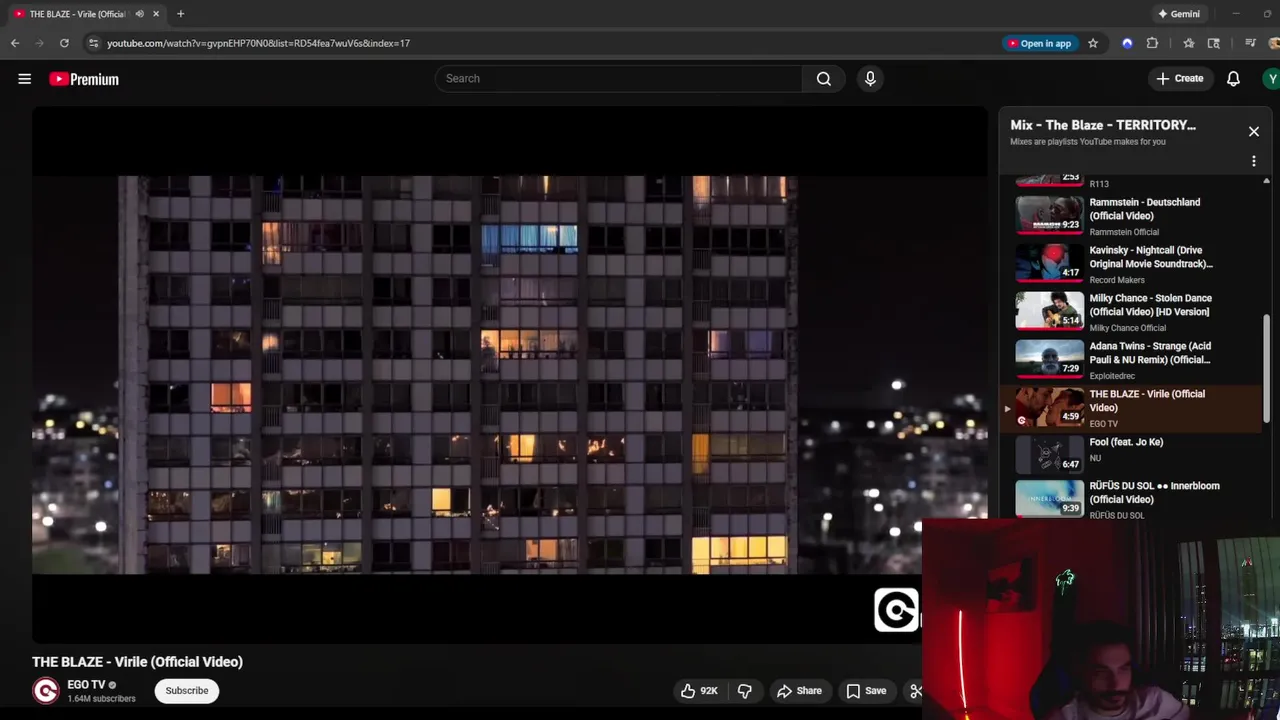Open the account avatar with letter Y
Image resolution: width=1280 pixels, height=720 pixels.
coord(1271,79)
